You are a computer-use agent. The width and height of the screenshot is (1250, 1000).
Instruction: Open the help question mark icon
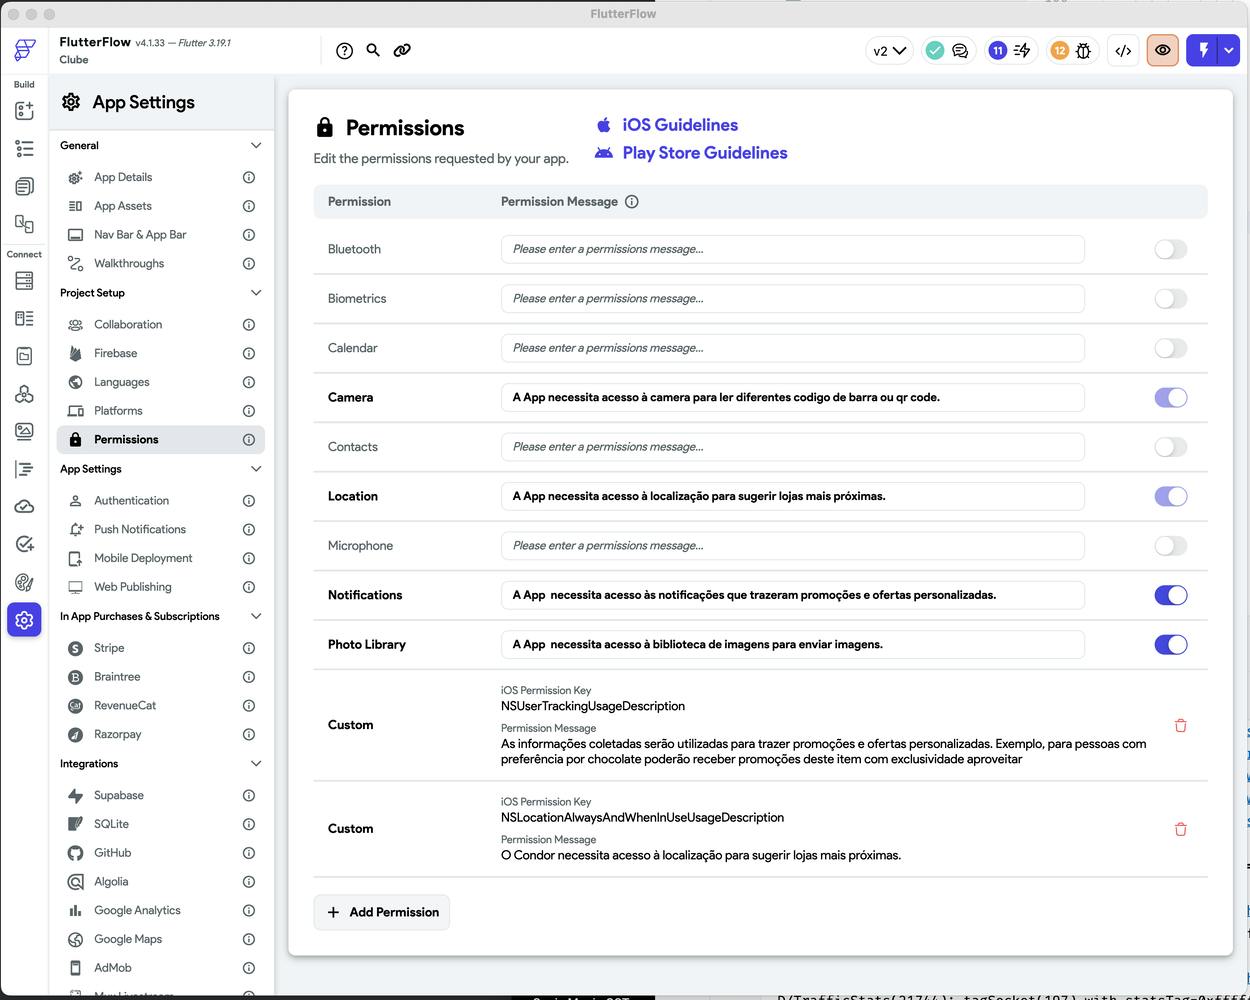(344, 50)
